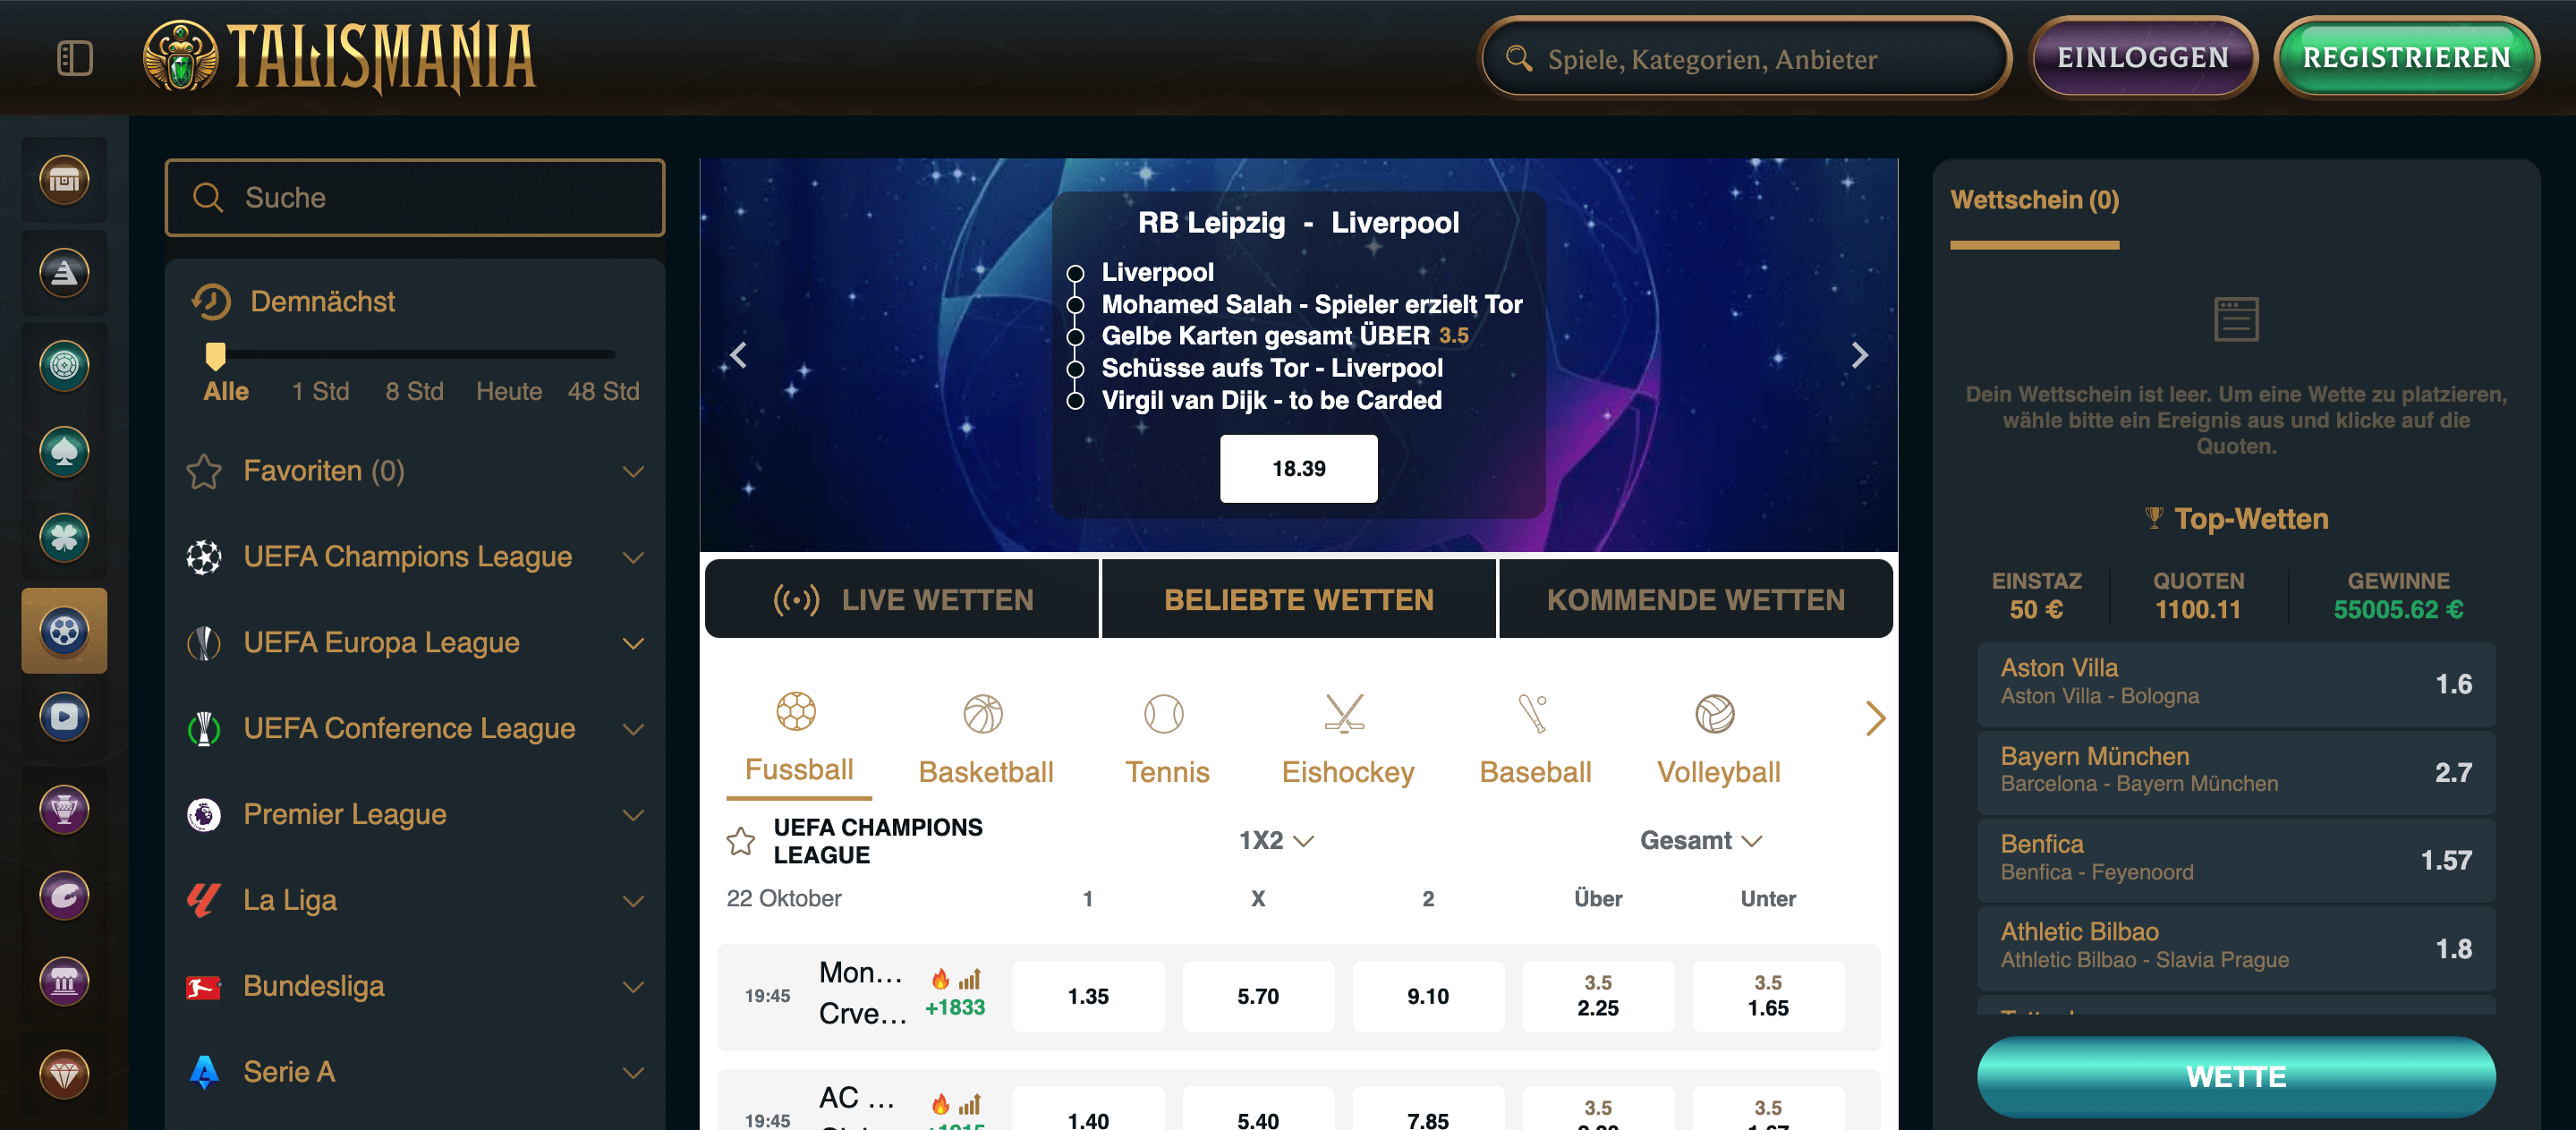
Task: Open the diamond icon in sidebar
Action: coord(64,1074)
